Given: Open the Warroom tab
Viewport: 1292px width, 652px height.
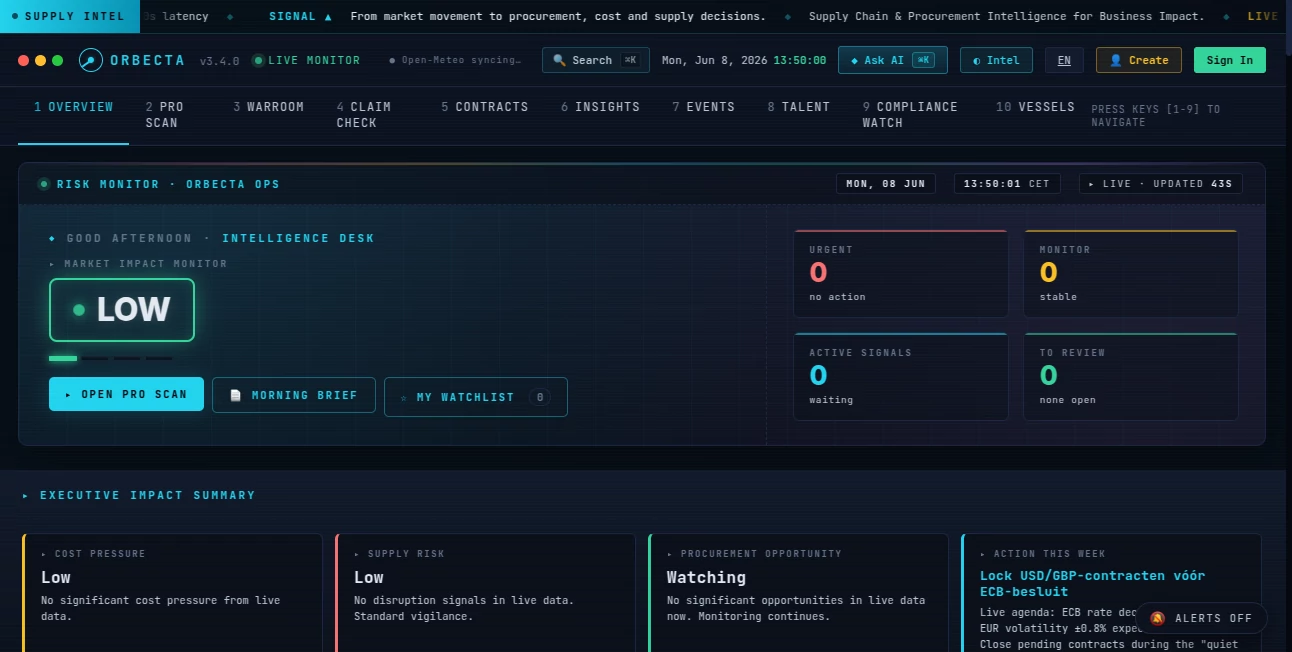Looking at the screenshot, I should coord(269,107).
